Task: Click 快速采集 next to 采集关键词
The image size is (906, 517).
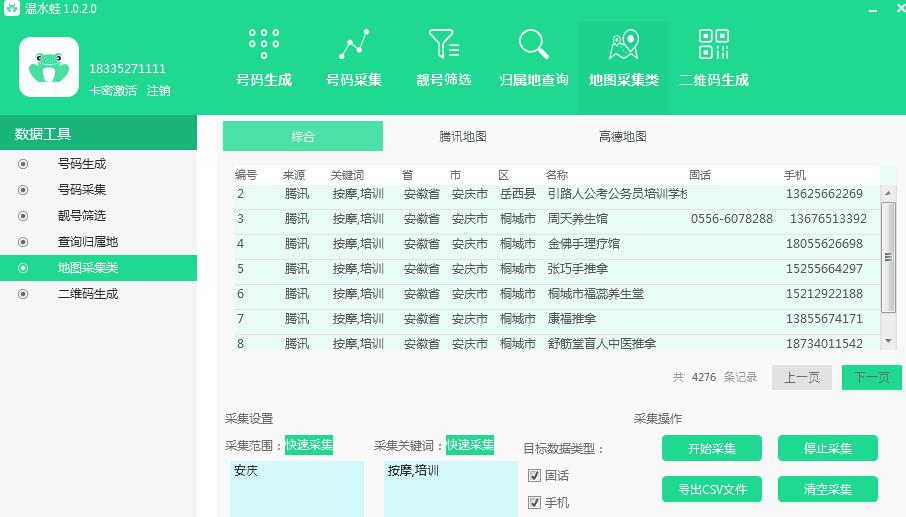Action: (x=470, y=445)
